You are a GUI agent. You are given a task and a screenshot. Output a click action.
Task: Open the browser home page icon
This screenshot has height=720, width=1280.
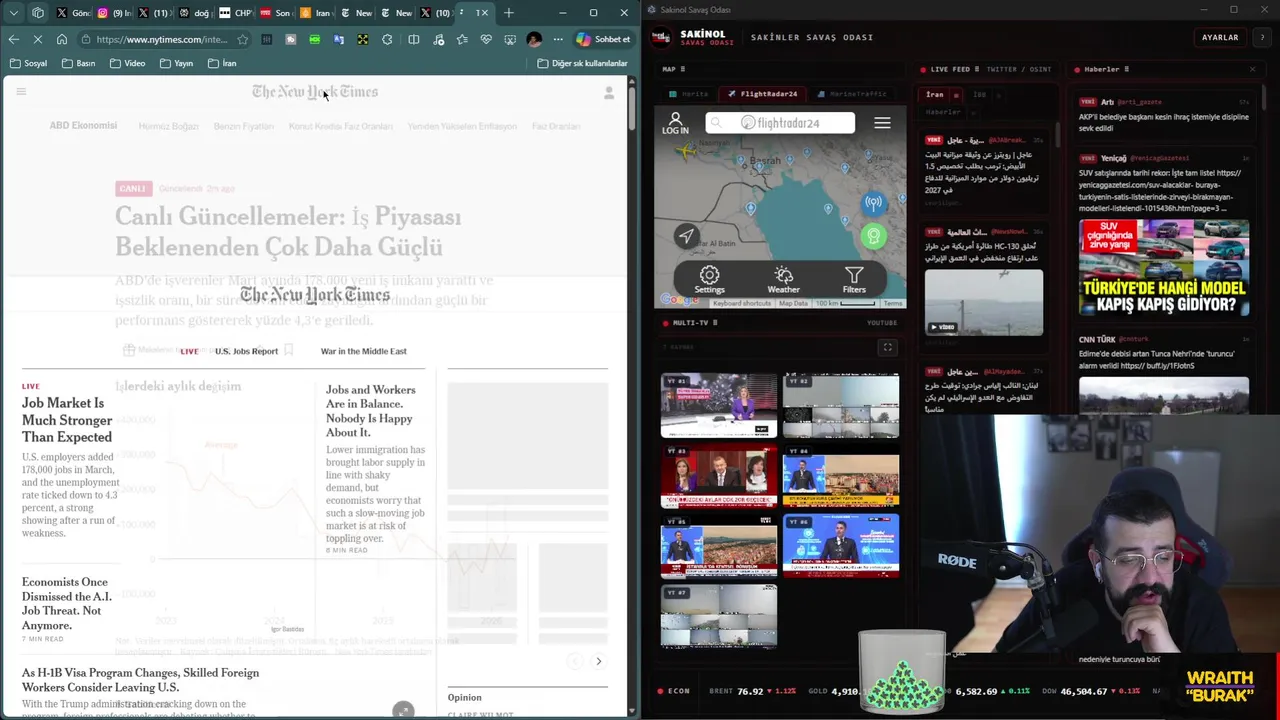click(62, 39)
